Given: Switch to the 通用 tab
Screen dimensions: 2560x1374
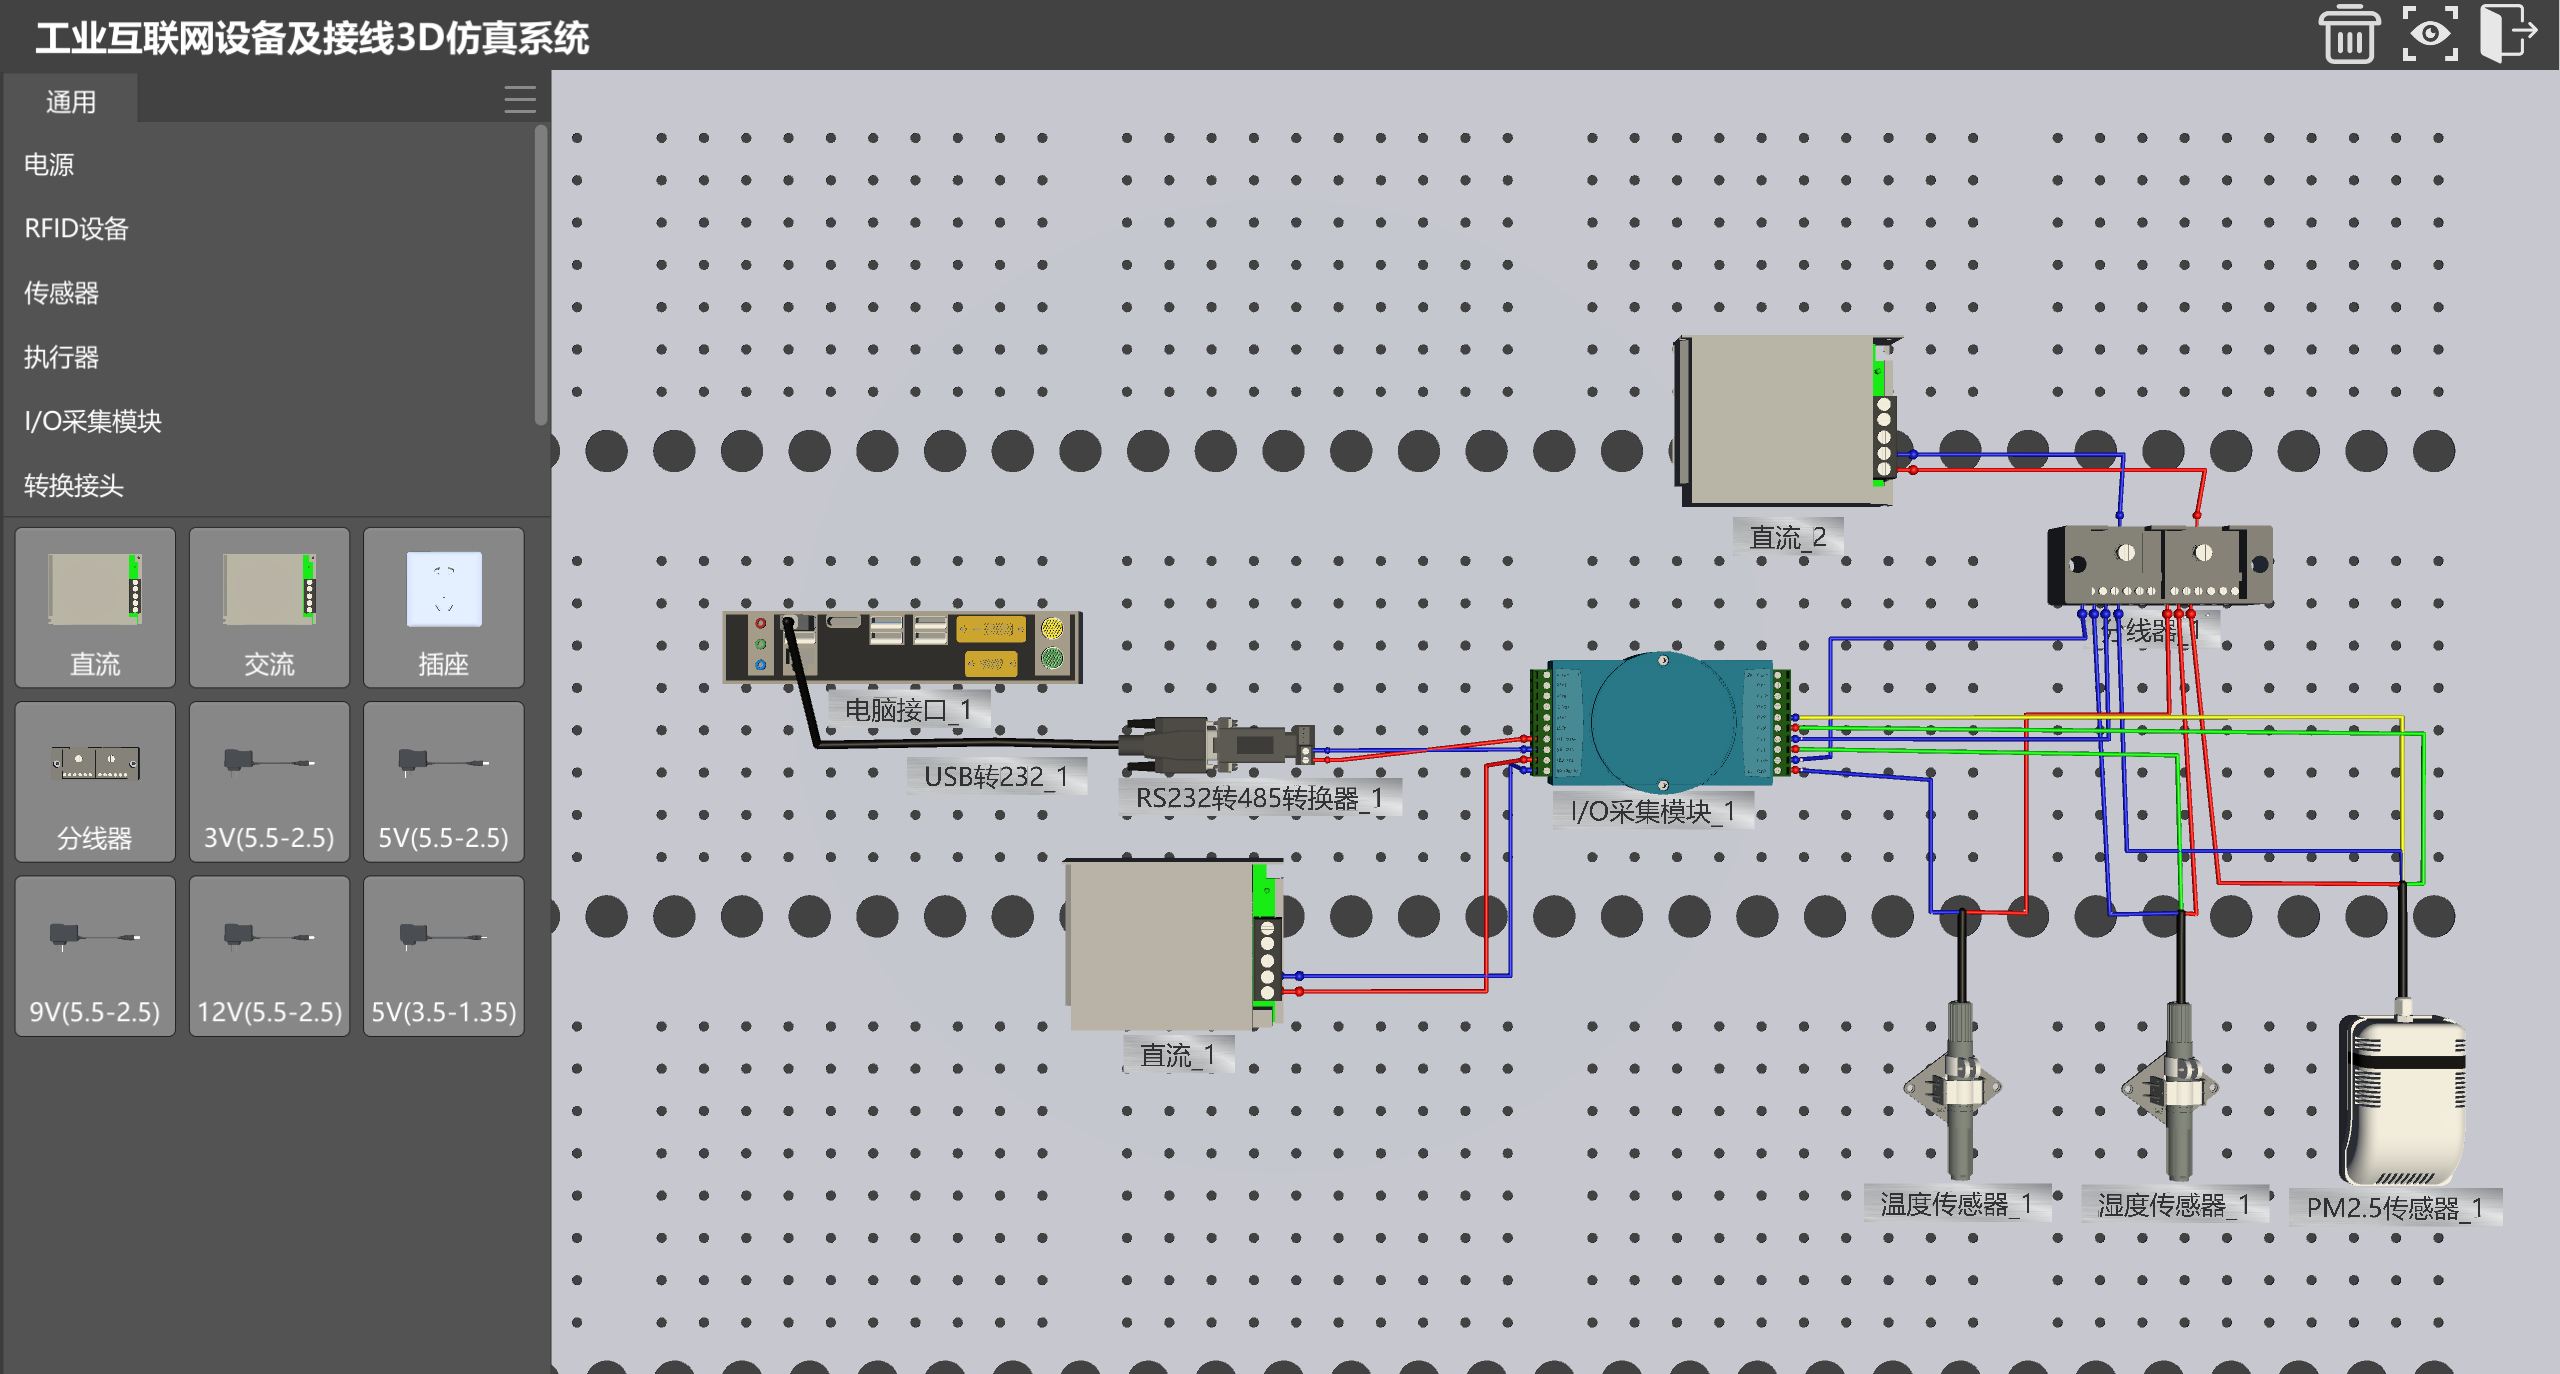Looking at the screenshot, I should click(x=71, y=101).
